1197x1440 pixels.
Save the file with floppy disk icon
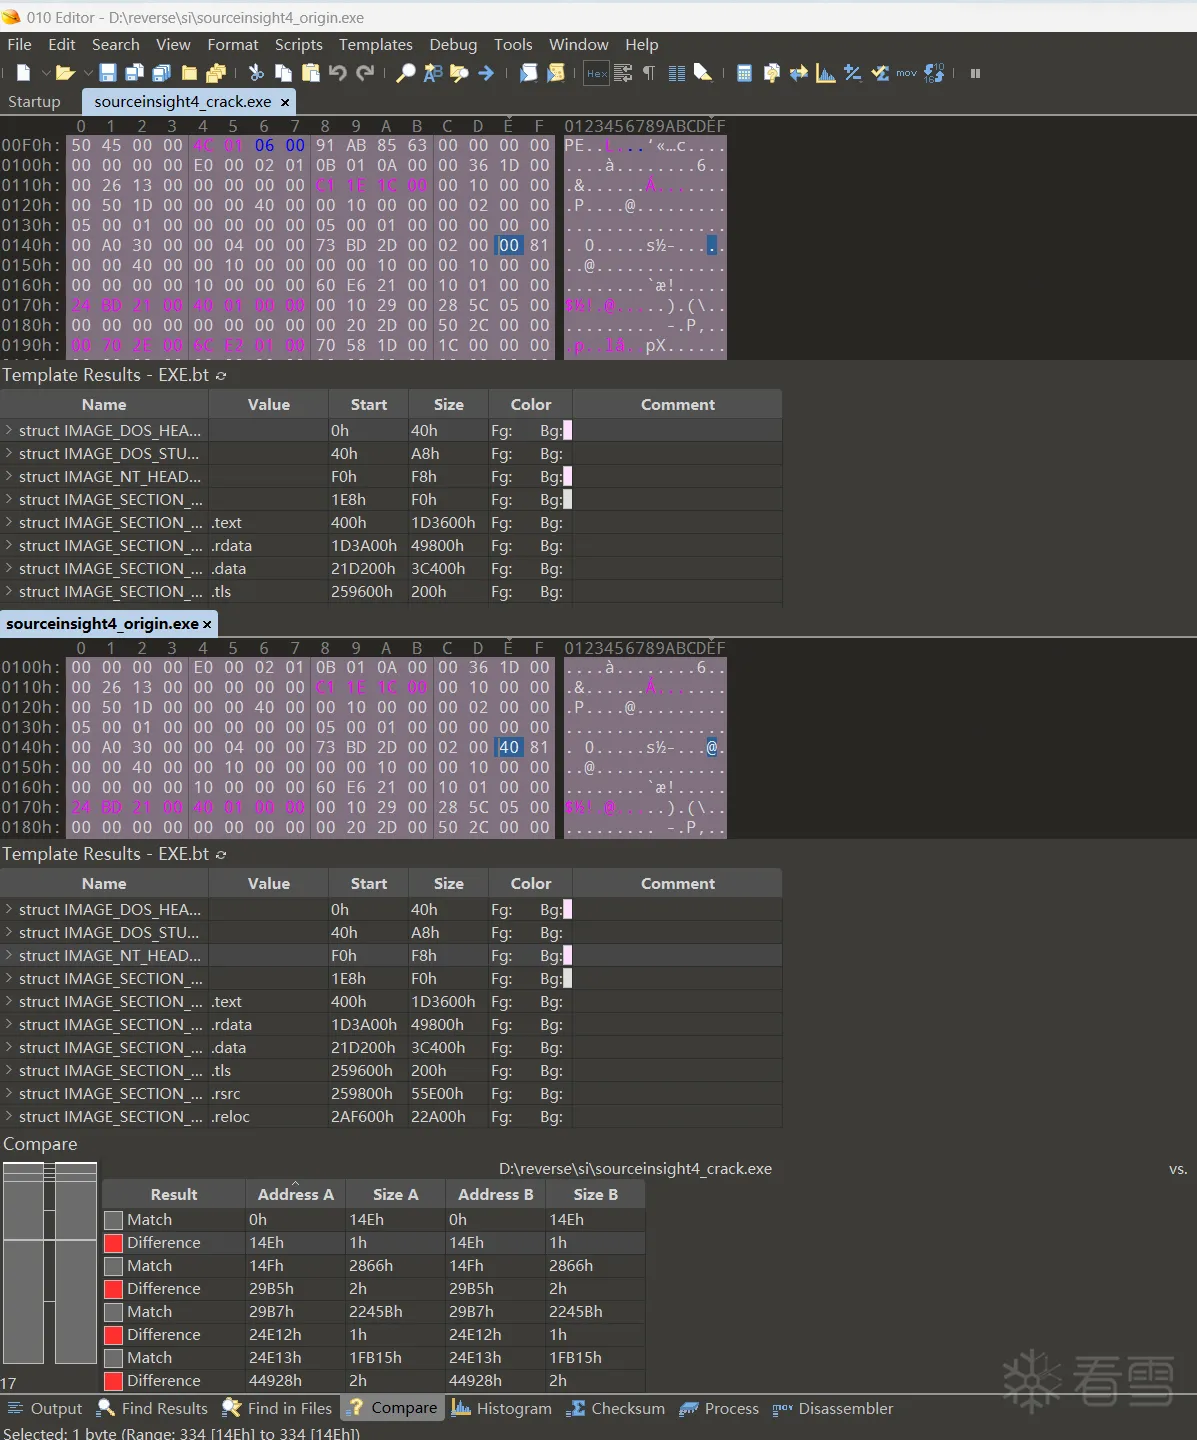(108, 73)
